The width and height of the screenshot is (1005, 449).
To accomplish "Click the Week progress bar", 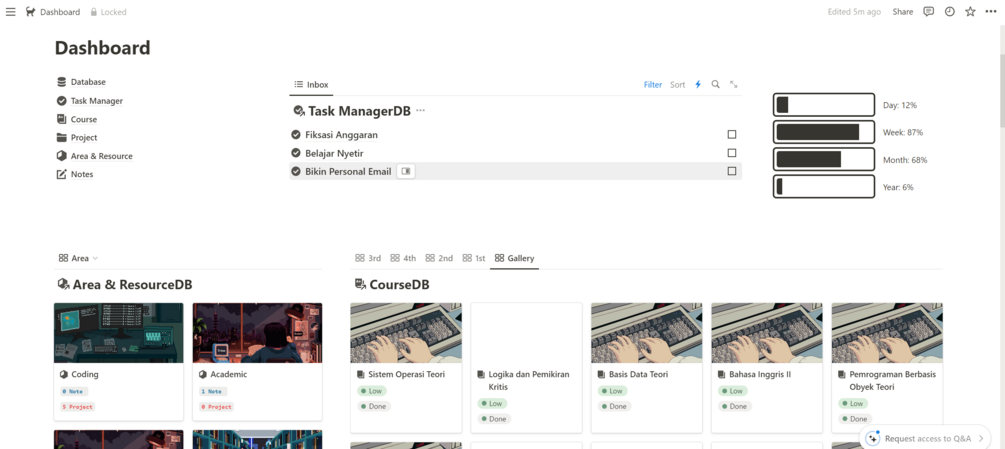I will click(824, 132).
